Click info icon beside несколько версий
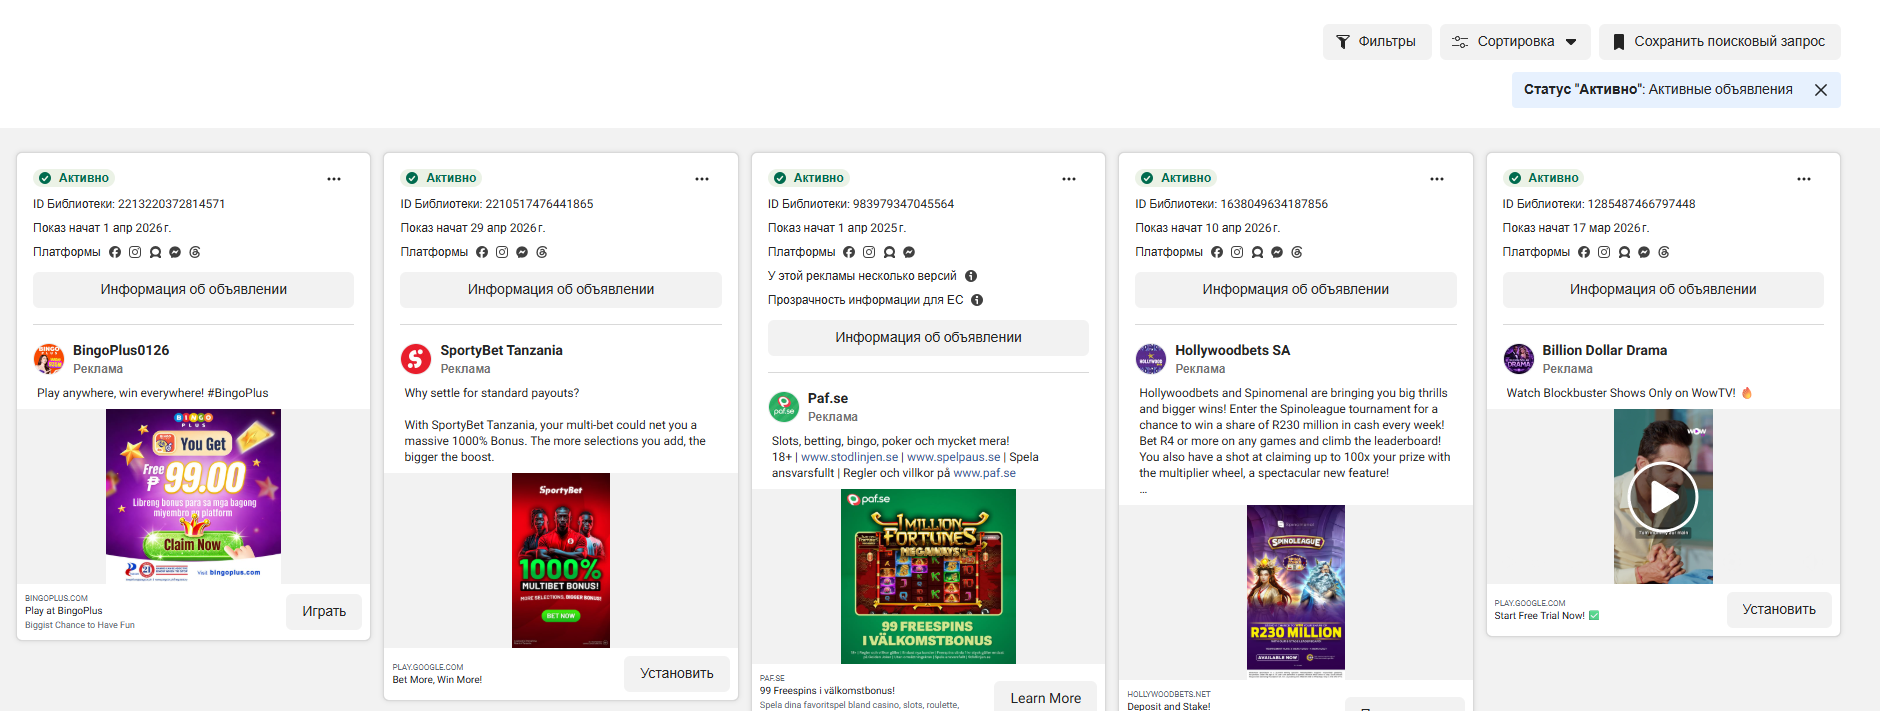 [971, 276]
